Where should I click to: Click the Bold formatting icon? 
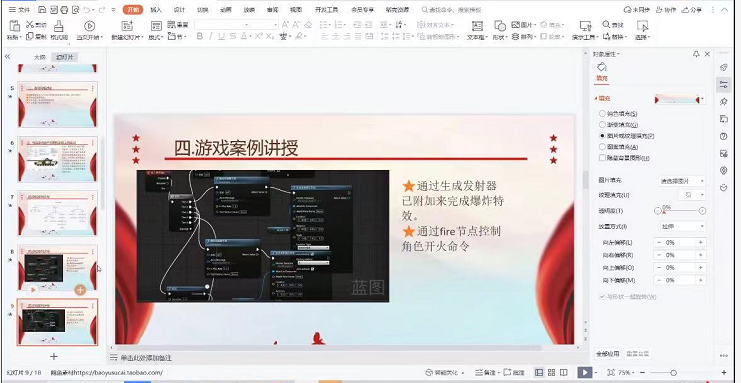coord(199,36)
